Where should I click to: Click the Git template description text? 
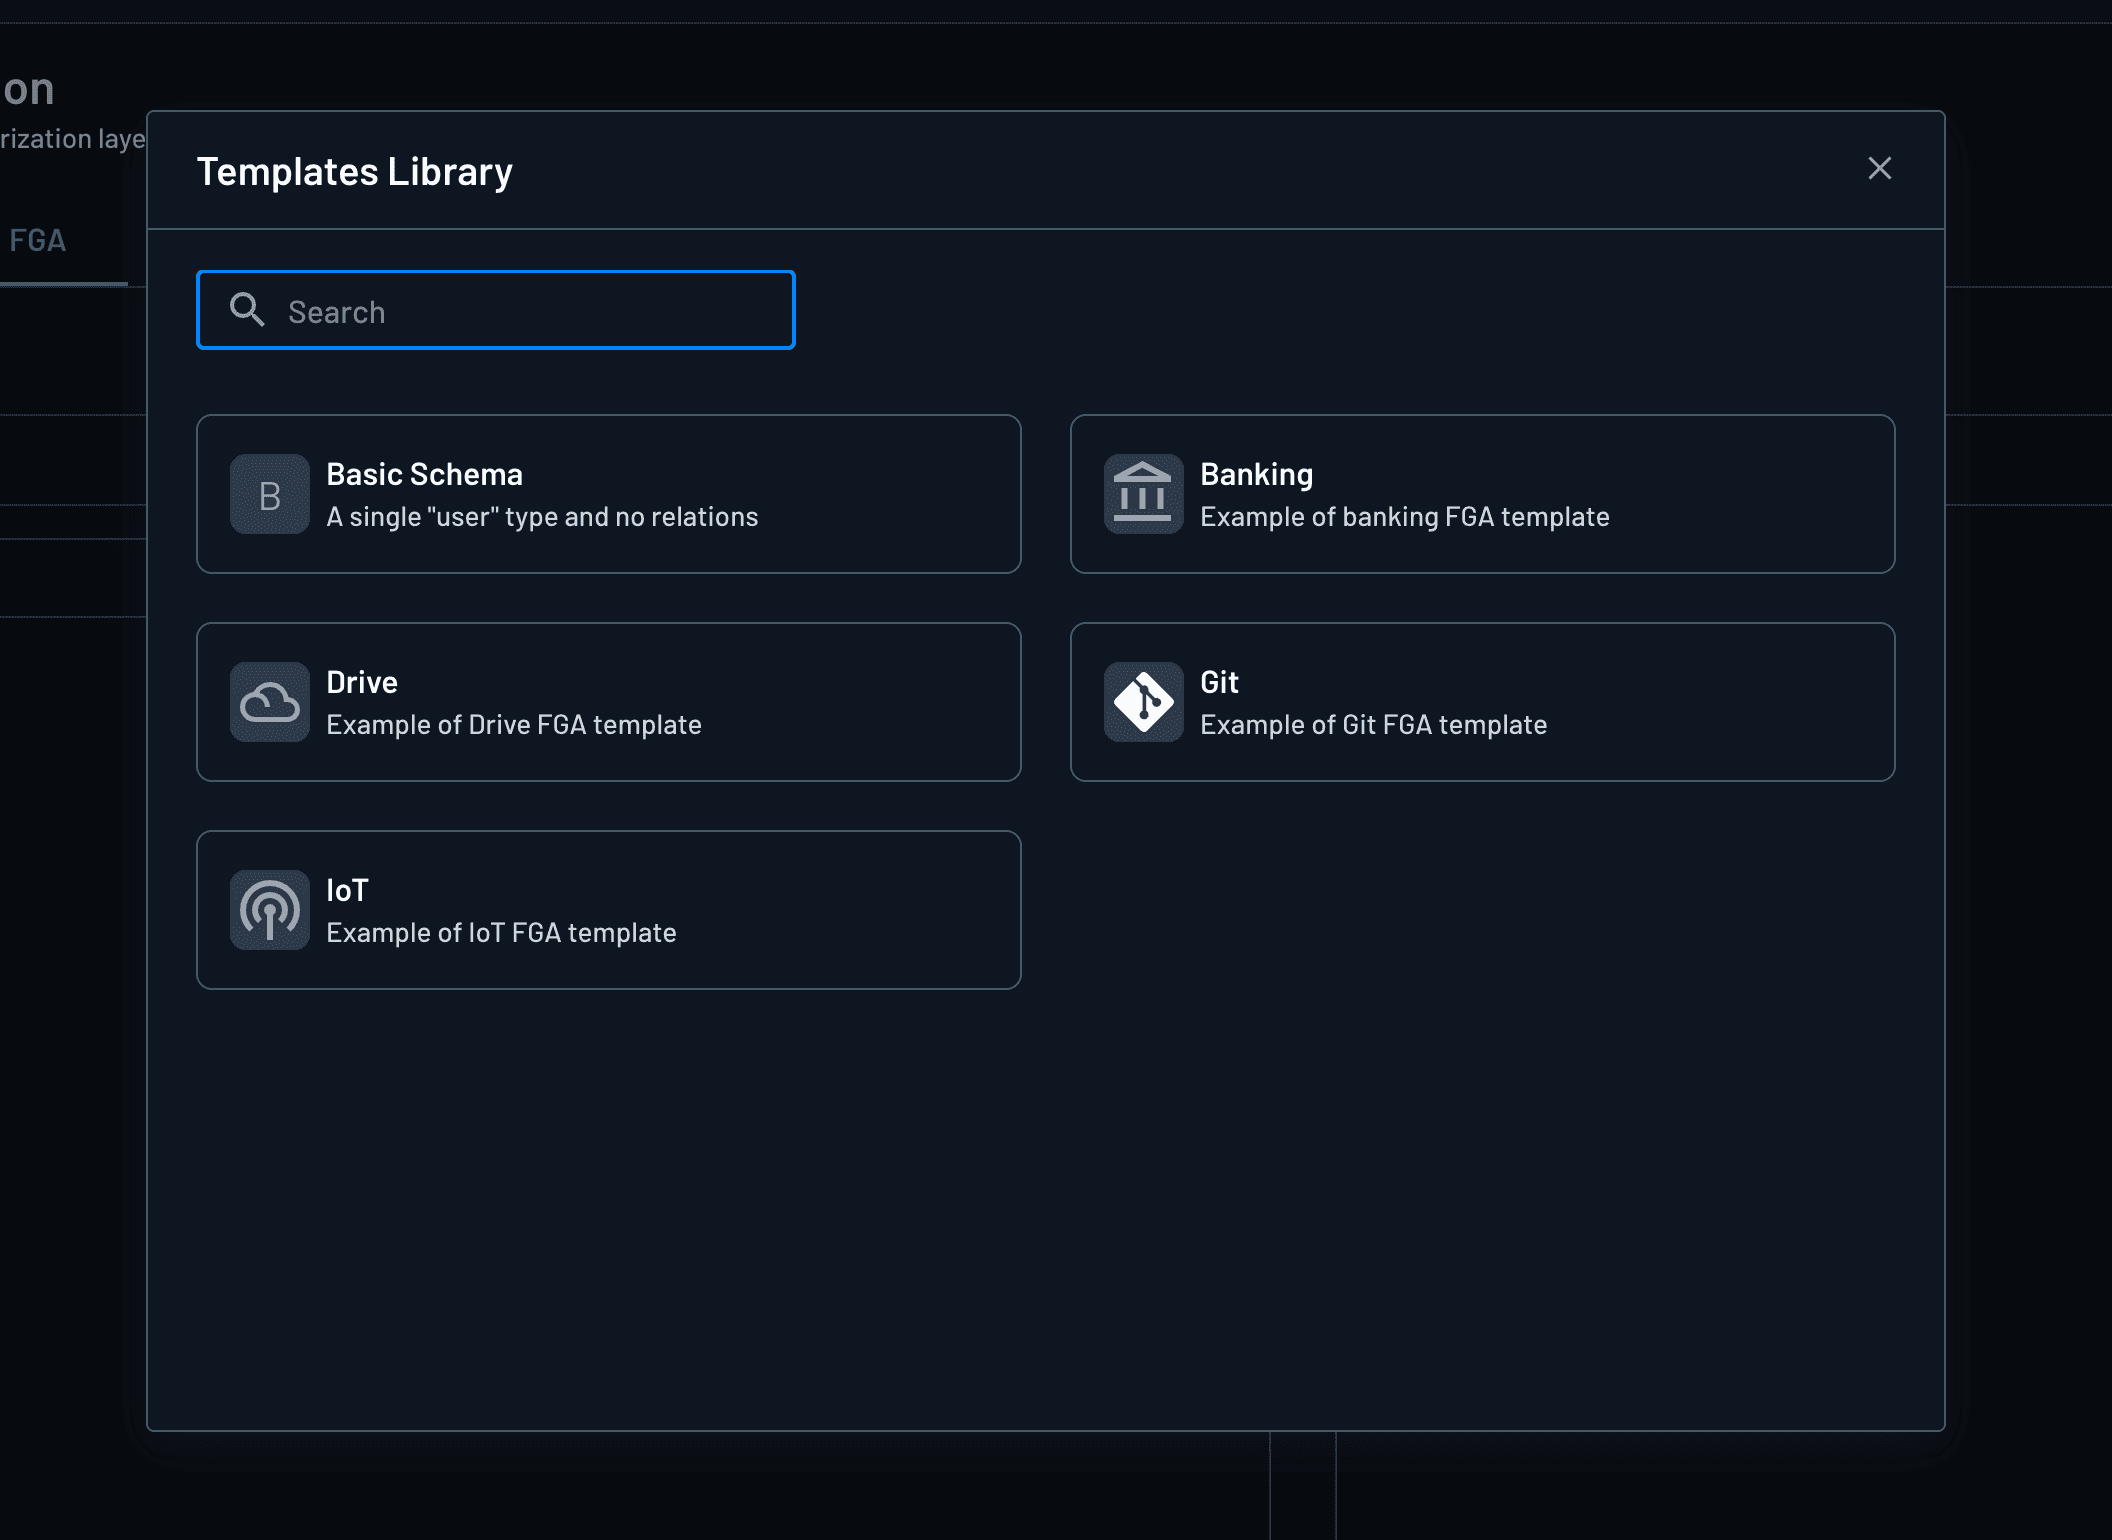[x=1374, y=724]
